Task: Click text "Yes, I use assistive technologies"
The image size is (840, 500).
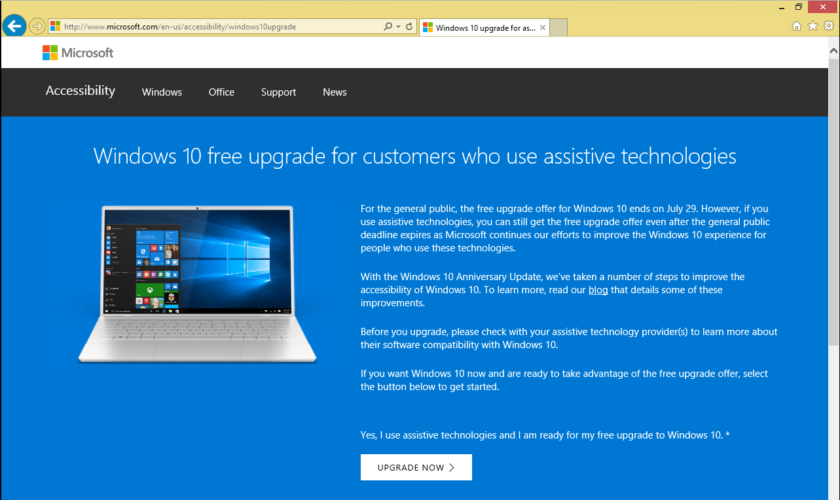Action: pyautogui.click(x=428, y=435)
